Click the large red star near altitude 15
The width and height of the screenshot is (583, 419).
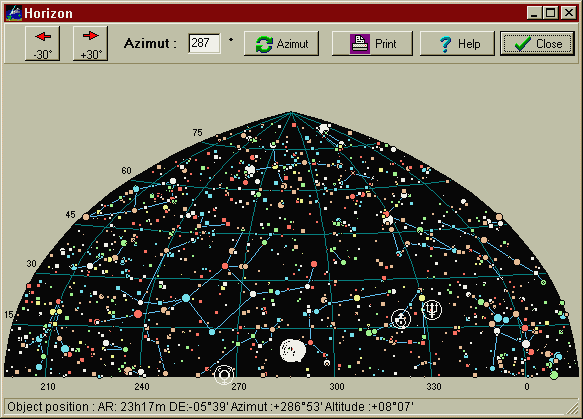(138, 314)
